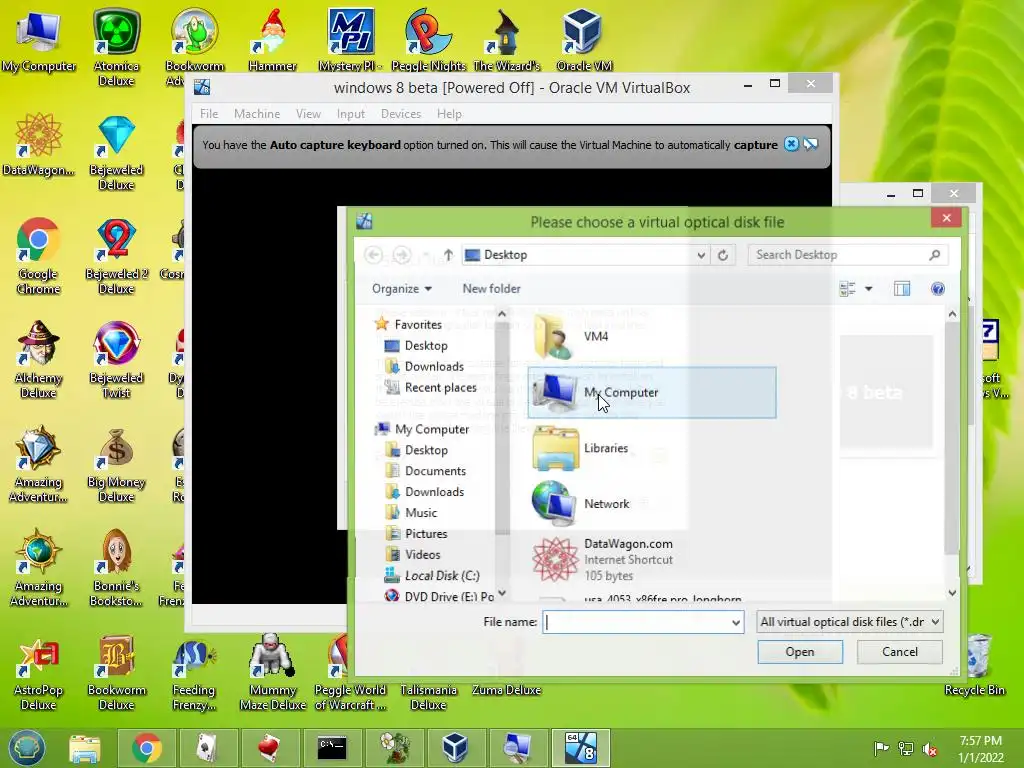Open the Organize dropdown menu
This screenshot has height=768, width=1024.
pyautogui.click(x=402, y=289)
